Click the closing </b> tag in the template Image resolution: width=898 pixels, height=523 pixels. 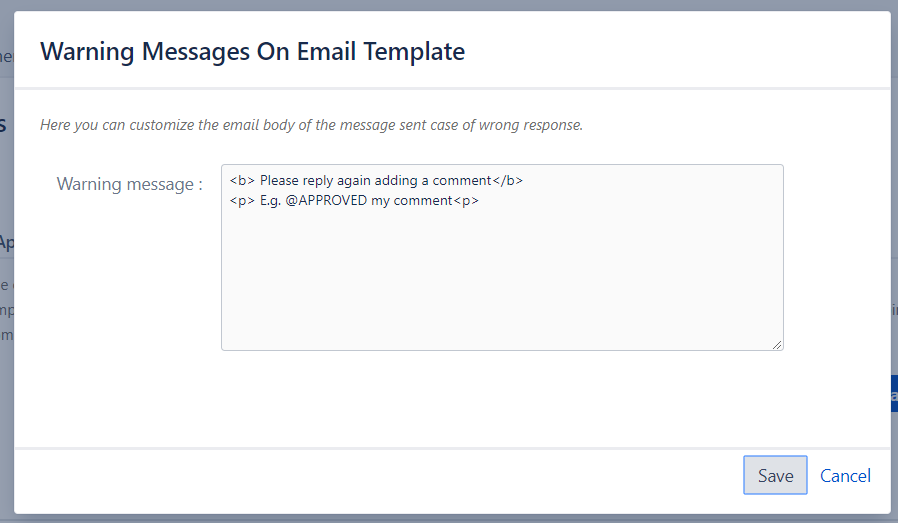pos(508,181)
